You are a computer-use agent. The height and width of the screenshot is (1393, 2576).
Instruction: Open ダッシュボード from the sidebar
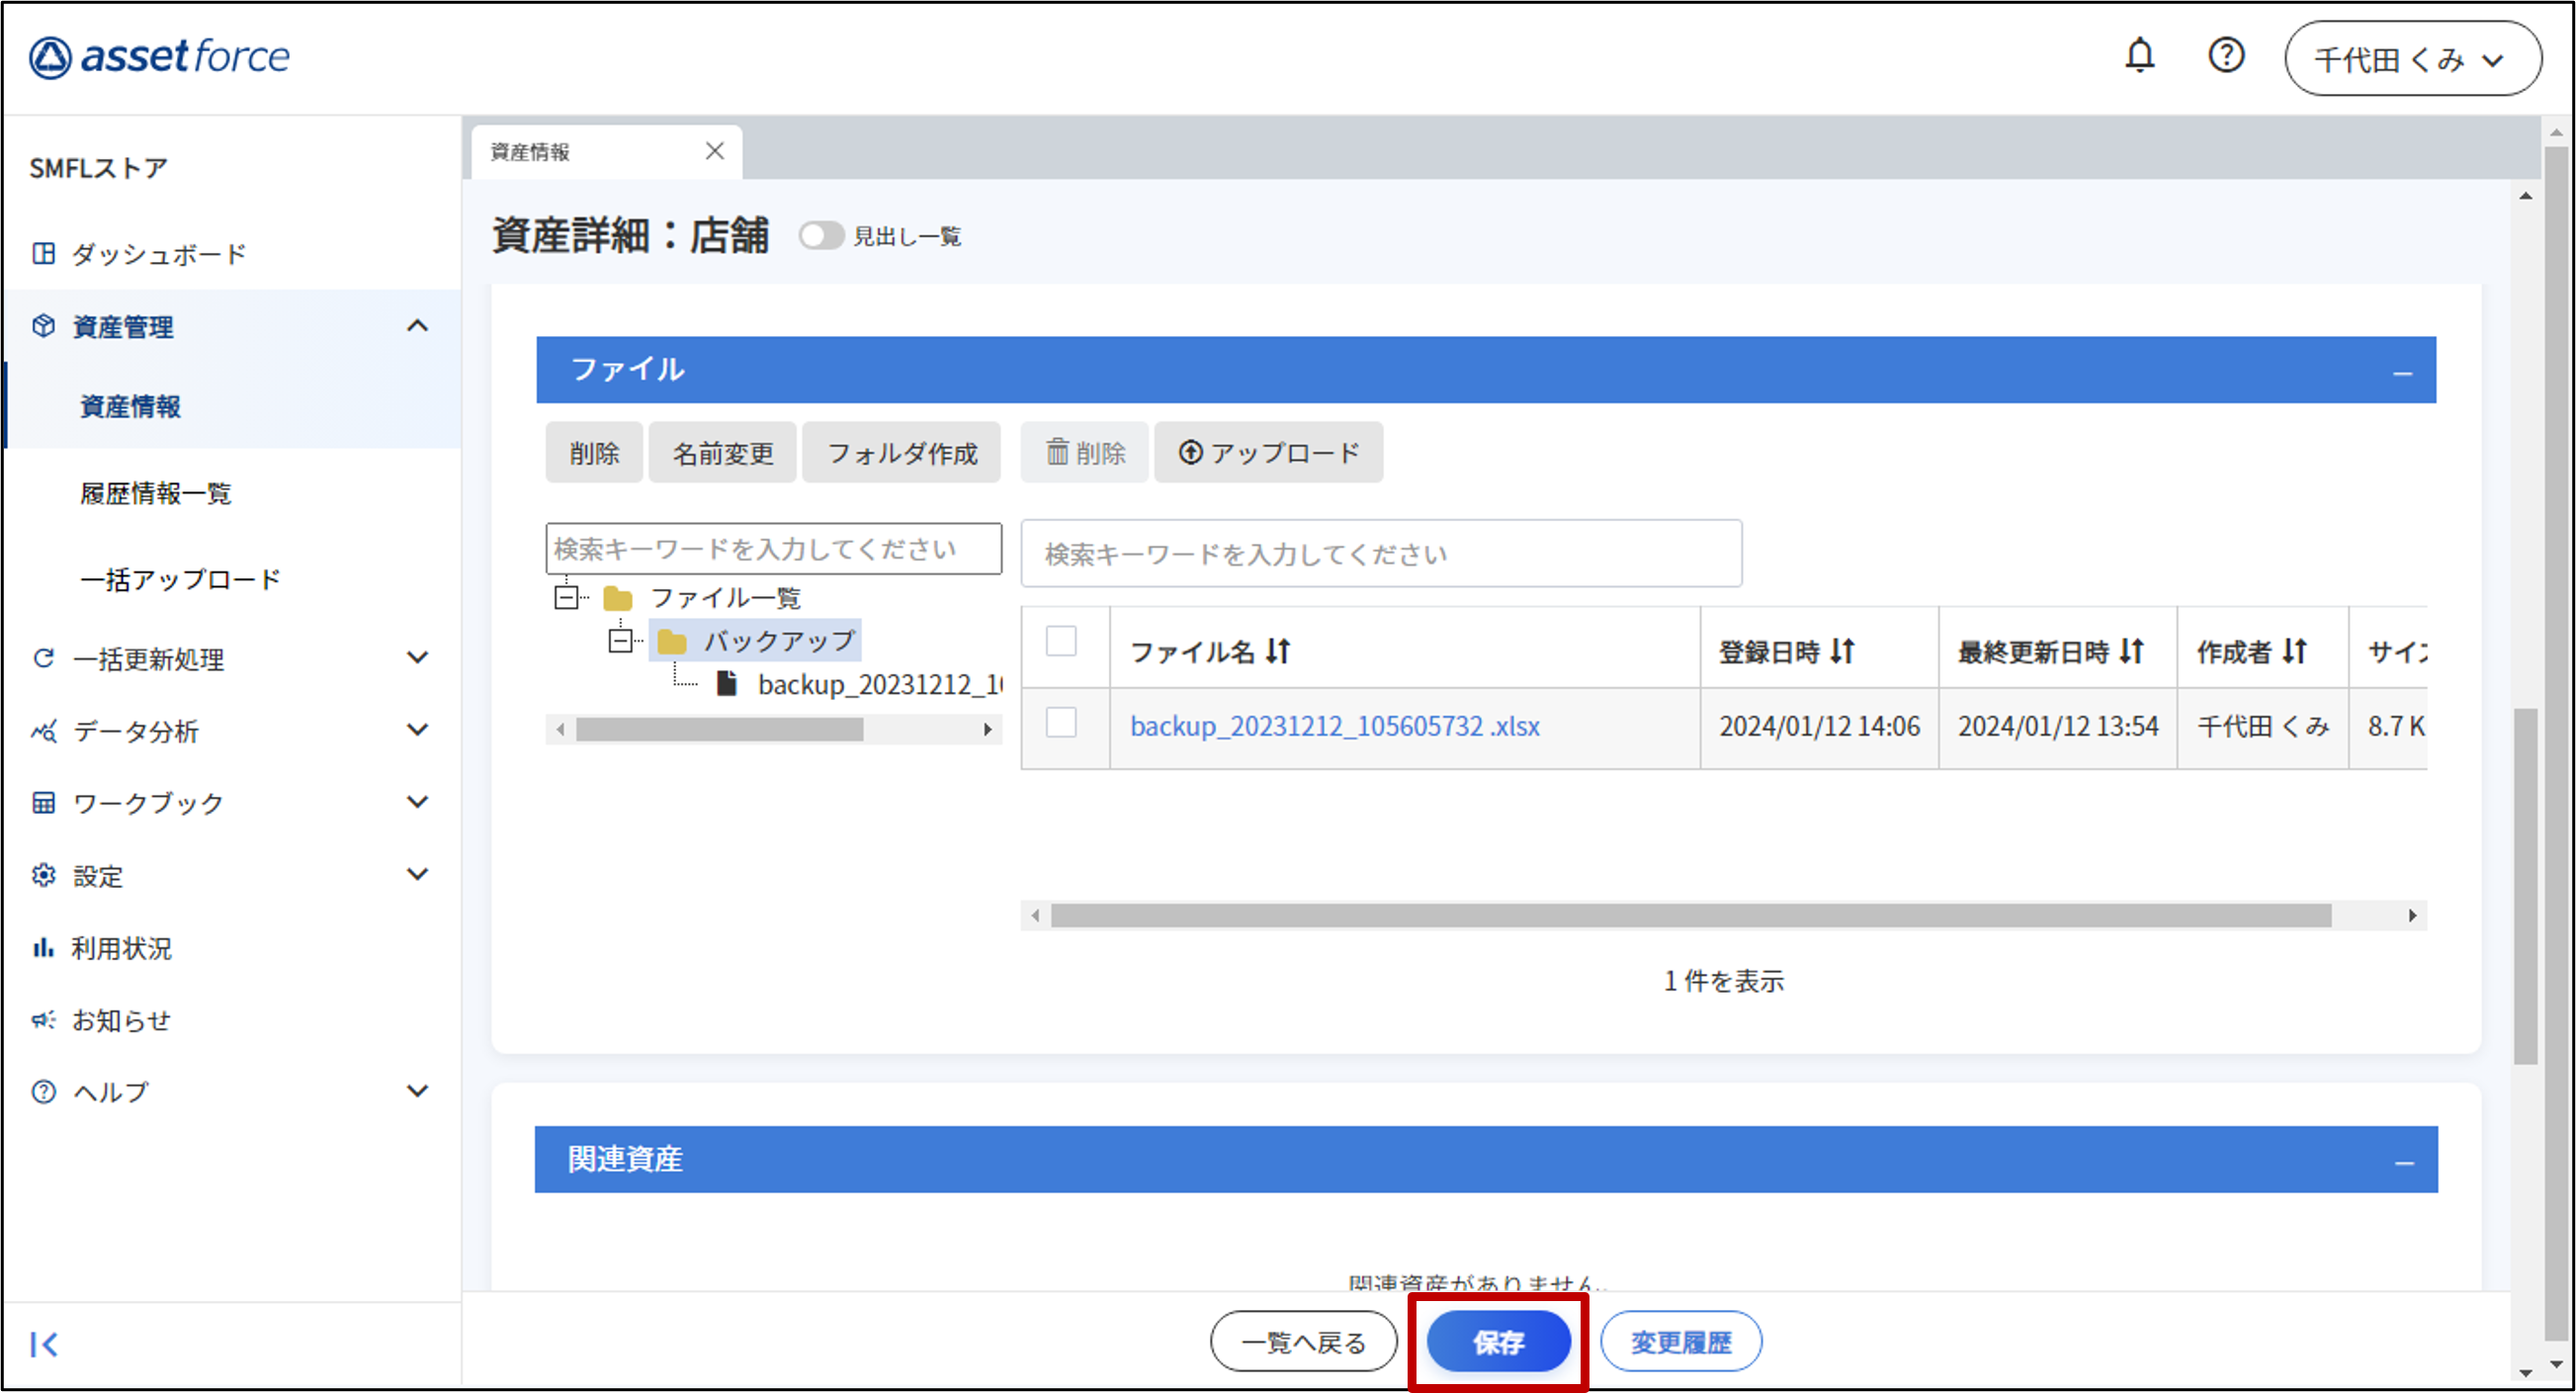158,254
